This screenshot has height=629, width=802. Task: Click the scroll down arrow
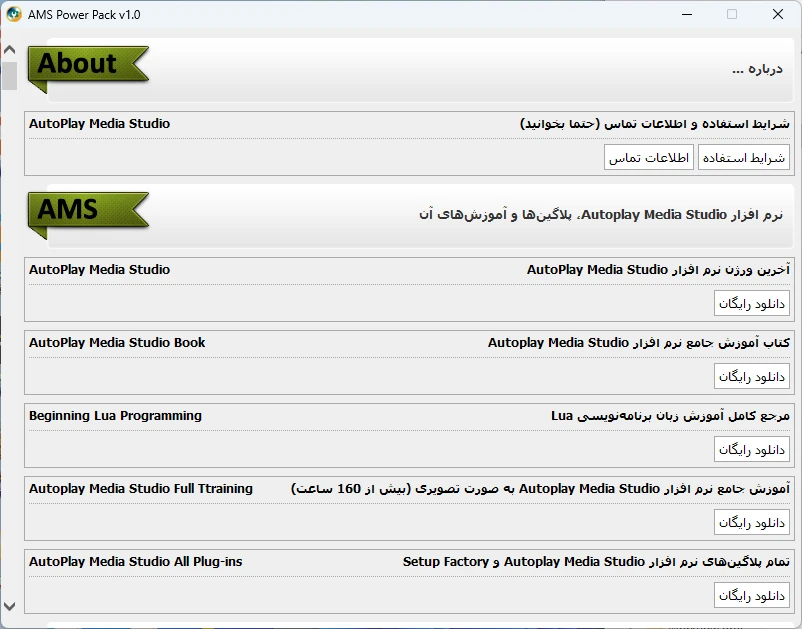(9, 606)
